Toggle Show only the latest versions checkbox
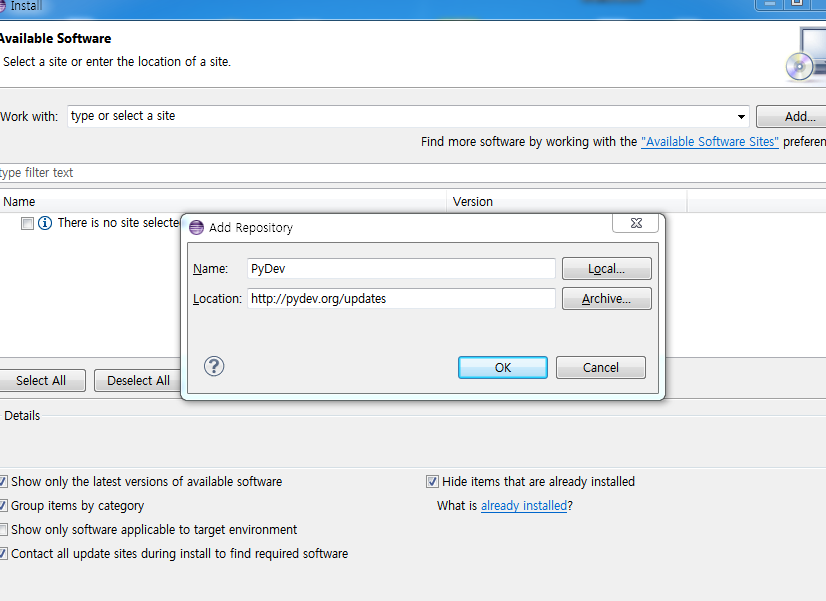This screenshot has height=601, width=826. 4,482
